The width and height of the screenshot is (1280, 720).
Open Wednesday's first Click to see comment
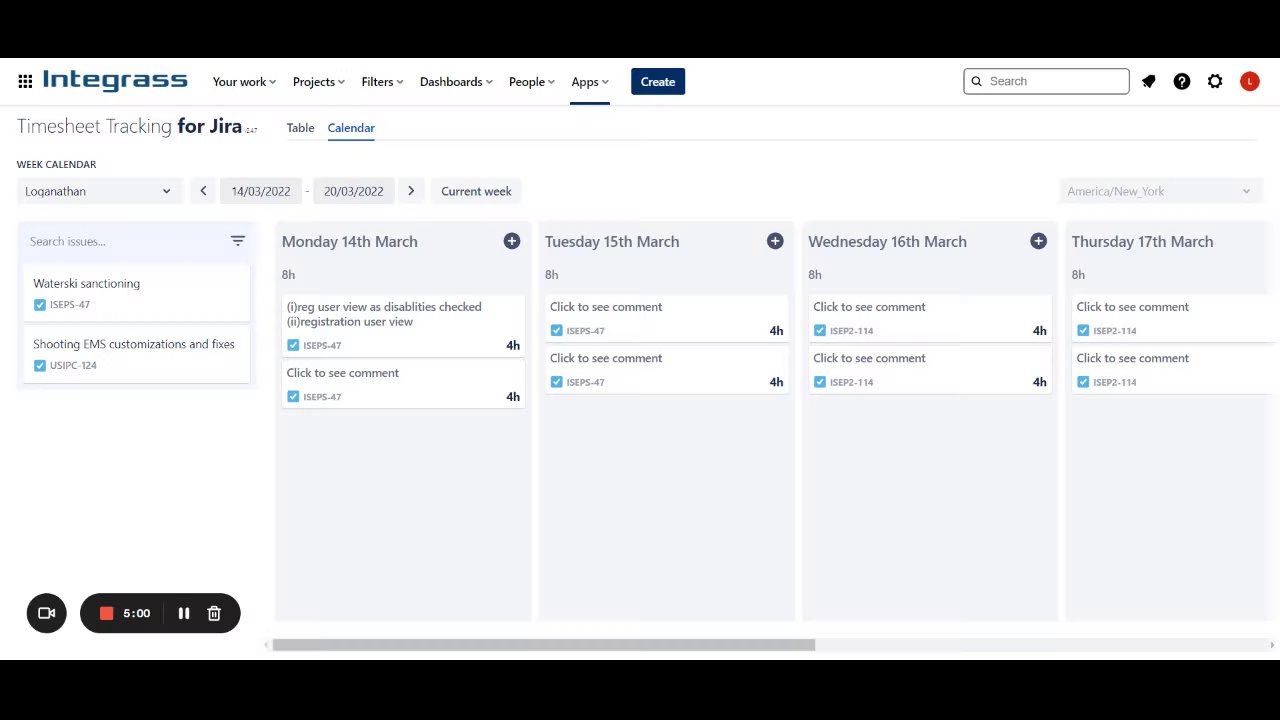click(x=869, y=307)
